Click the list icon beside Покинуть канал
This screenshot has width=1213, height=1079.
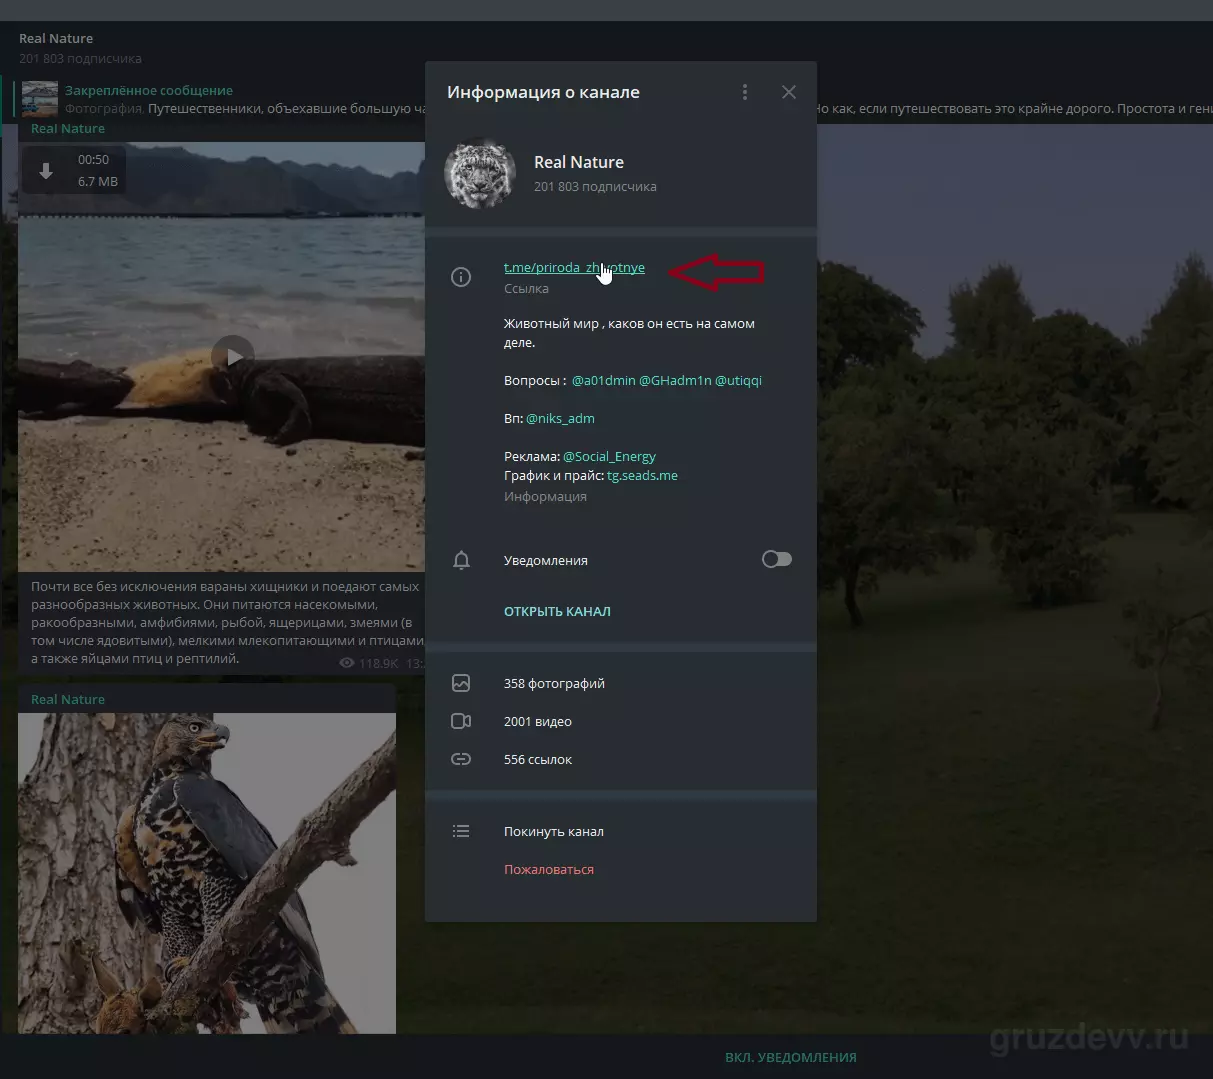[461, 831]
